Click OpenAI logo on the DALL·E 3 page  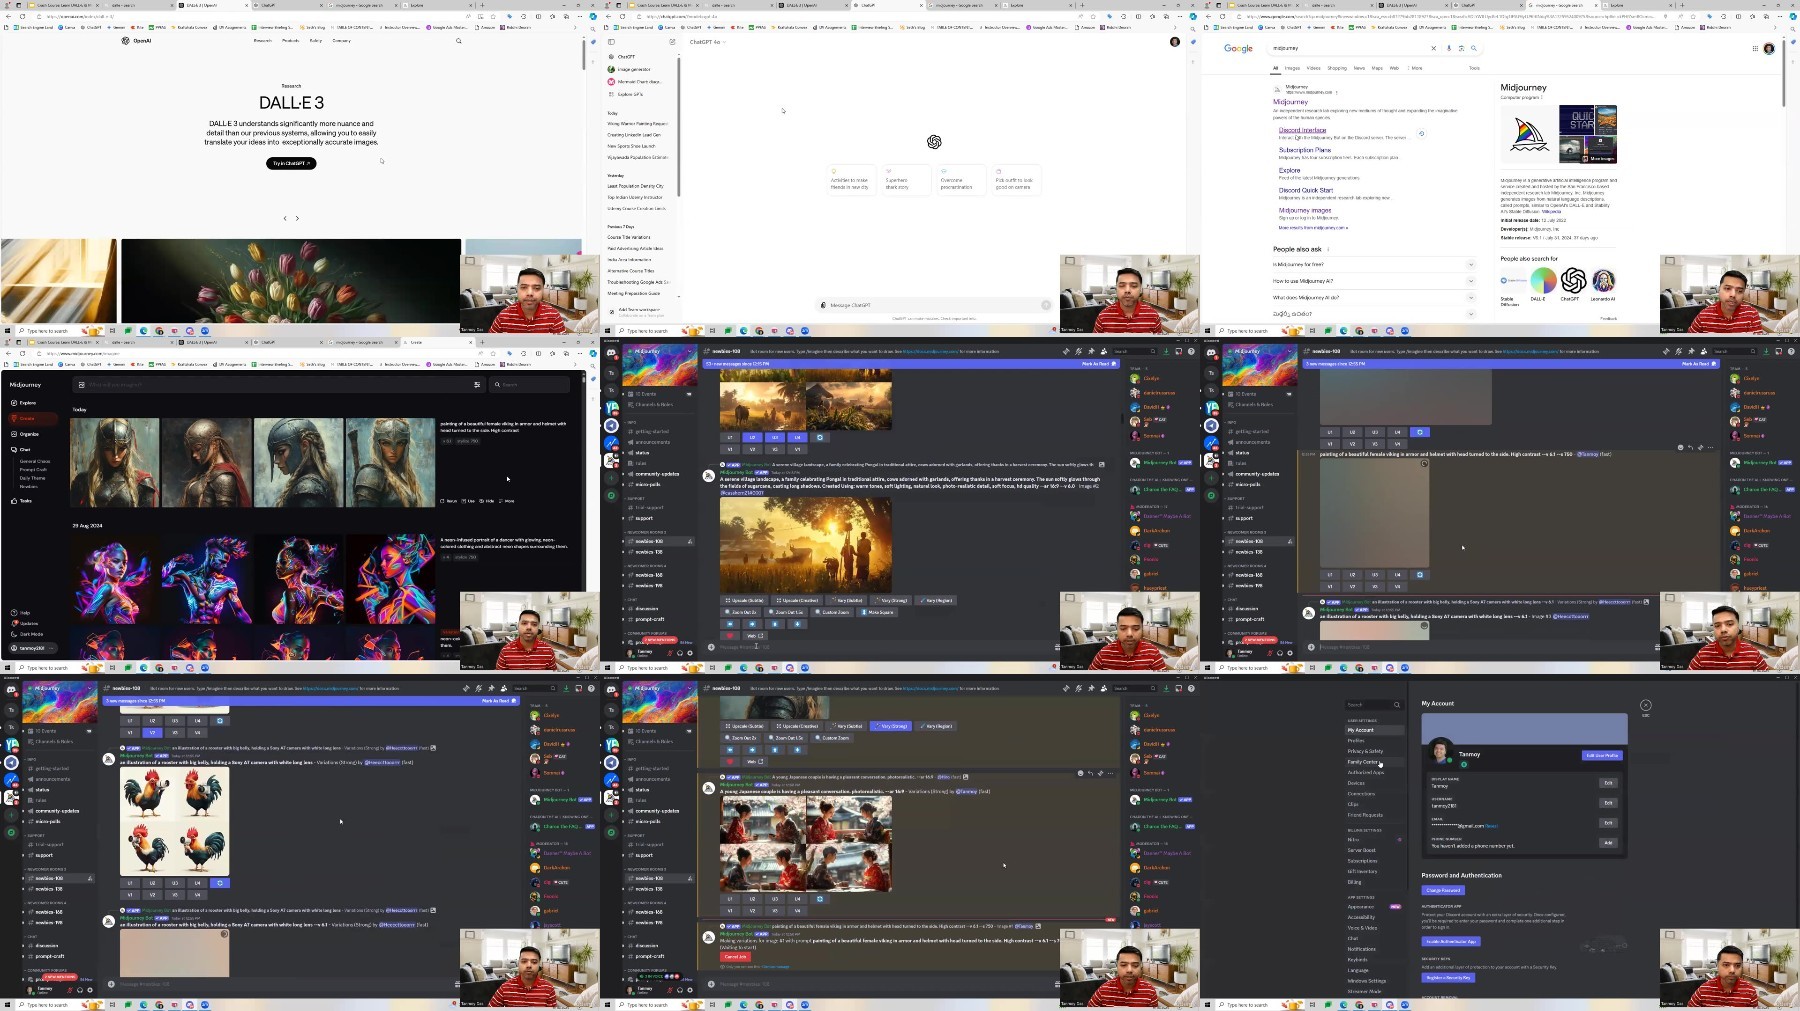click(137, 41)
